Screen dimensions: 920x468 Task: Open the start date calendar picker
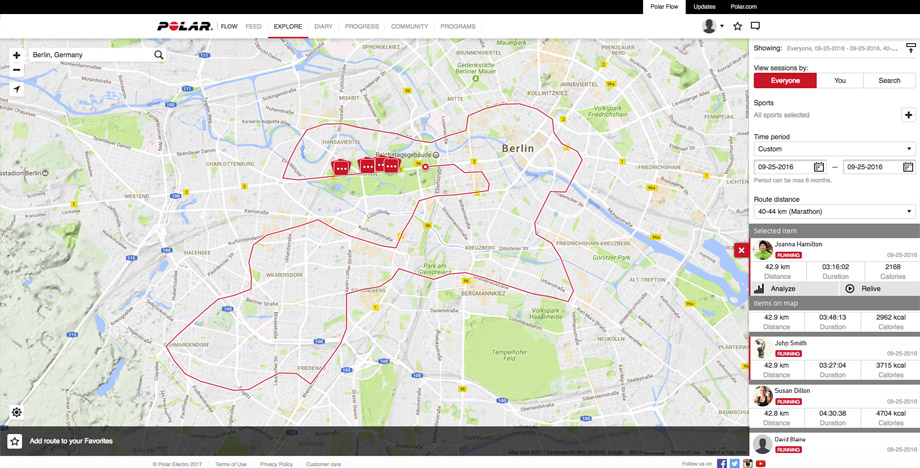819,167
